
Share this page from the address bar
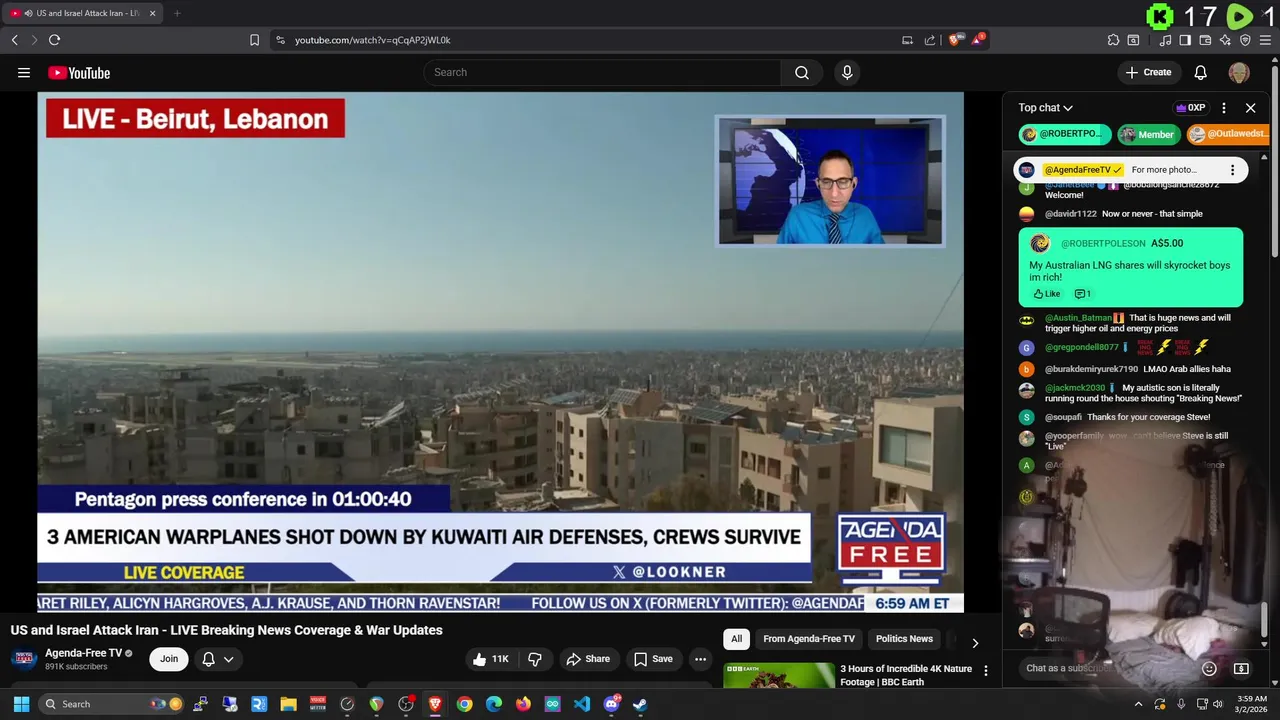(930, 40)
